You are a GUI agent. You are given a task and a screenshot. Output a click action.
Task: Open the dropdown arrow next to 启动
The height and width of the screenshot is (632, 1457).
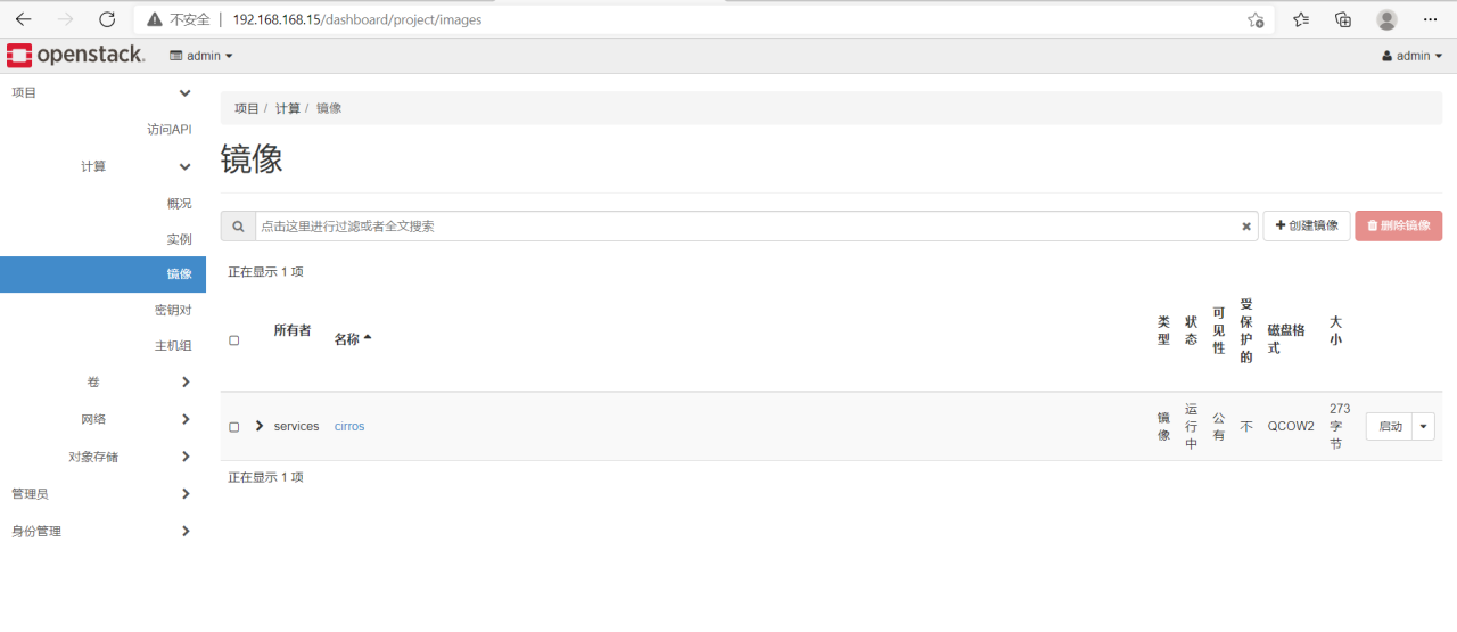[1422, 426]
